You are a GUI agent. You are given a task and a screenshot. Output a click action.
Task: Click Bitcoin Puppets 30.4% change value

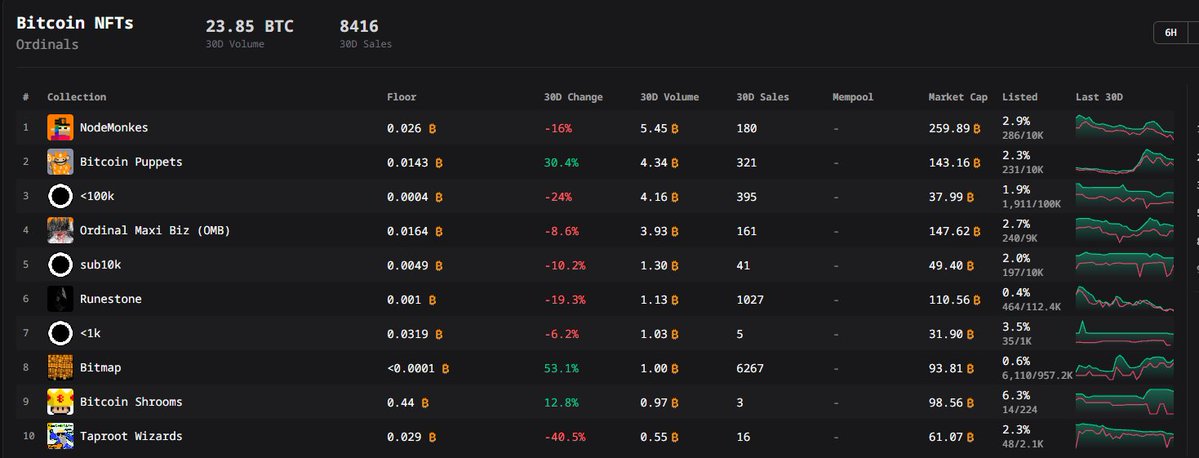coord(561,163)
